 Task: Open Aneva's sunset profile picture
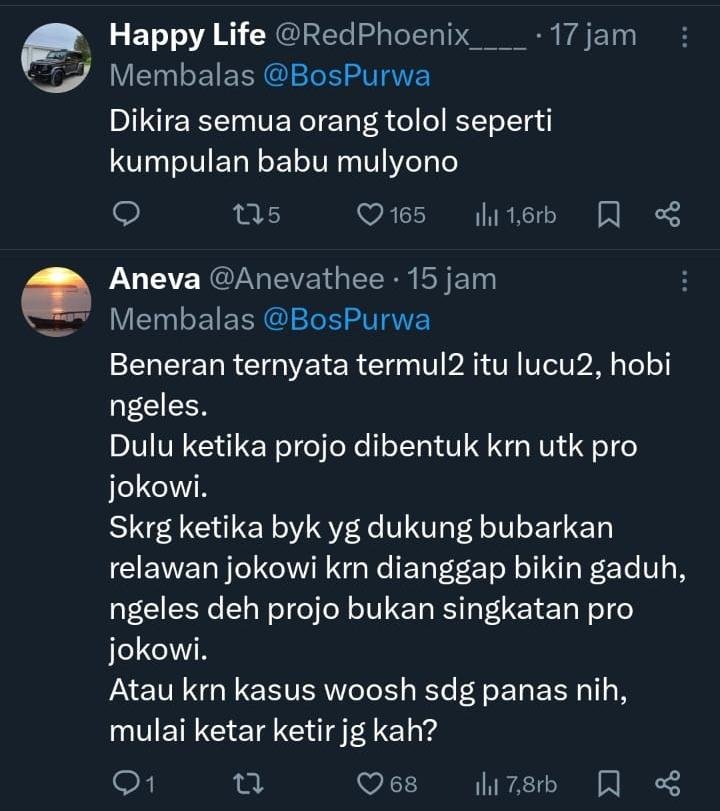56,301
